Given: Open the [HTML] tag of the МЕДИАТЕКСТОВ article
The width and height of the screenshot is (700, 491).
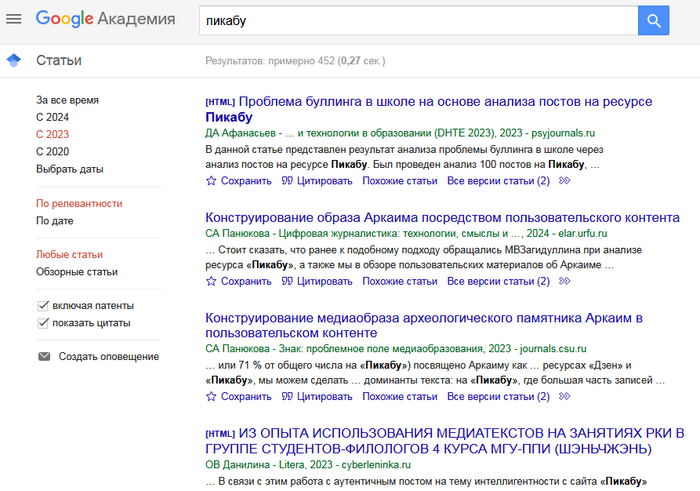Looking at the screenshot, I should click(220, 433).
